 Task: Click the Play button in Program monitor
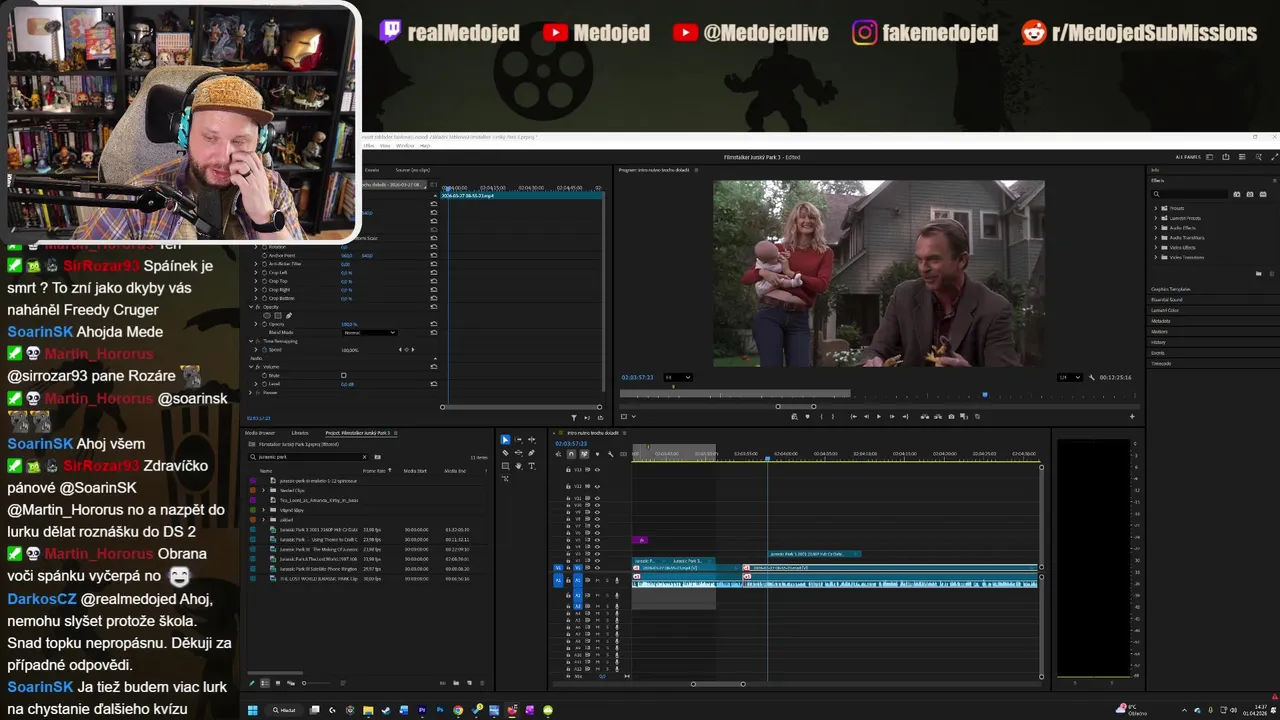coord(879,416)
